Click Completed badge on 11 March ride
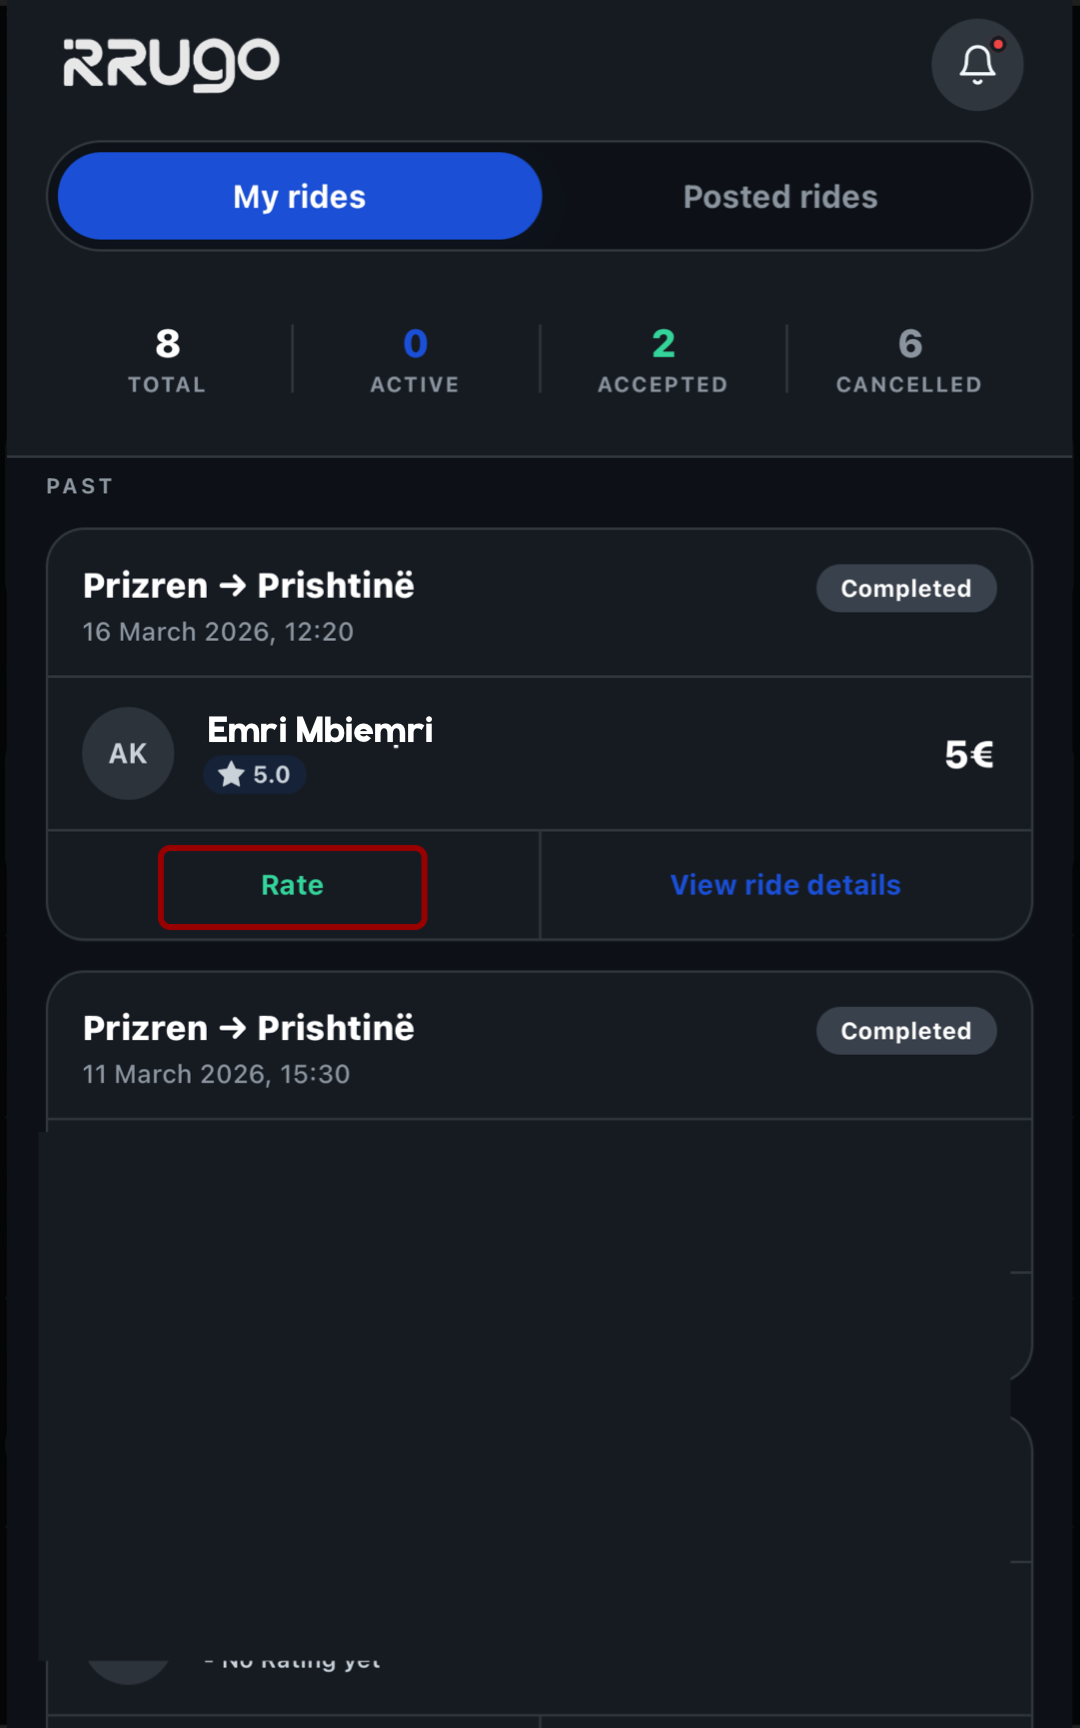Image resolution: width=1080 pixels, height=1728 pixels. coord(906,1031)
